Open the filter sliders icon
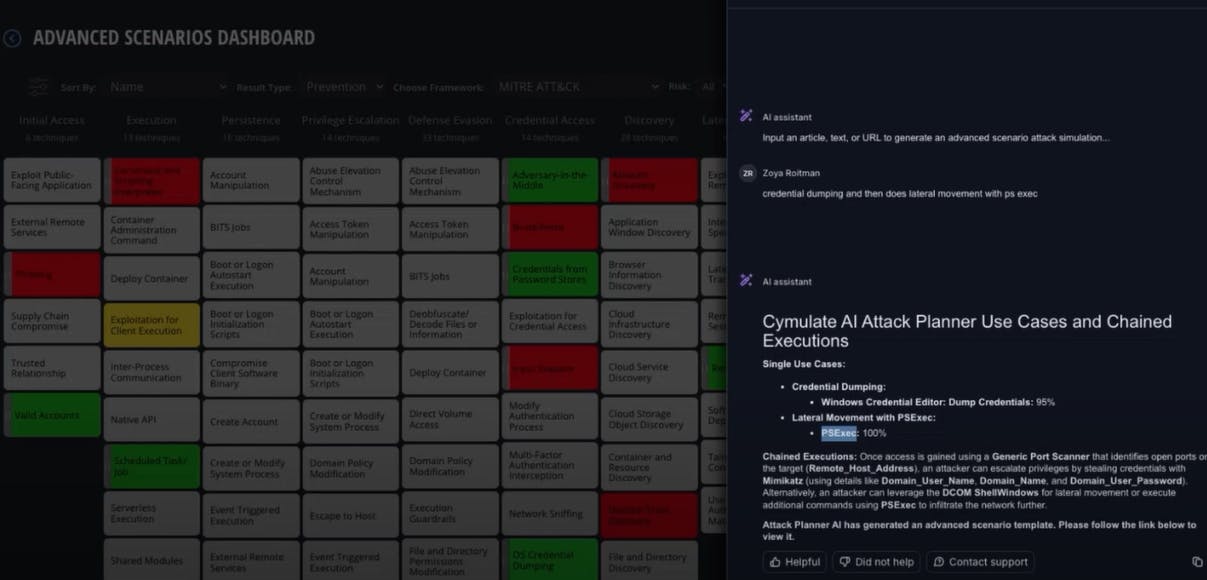 38,87
